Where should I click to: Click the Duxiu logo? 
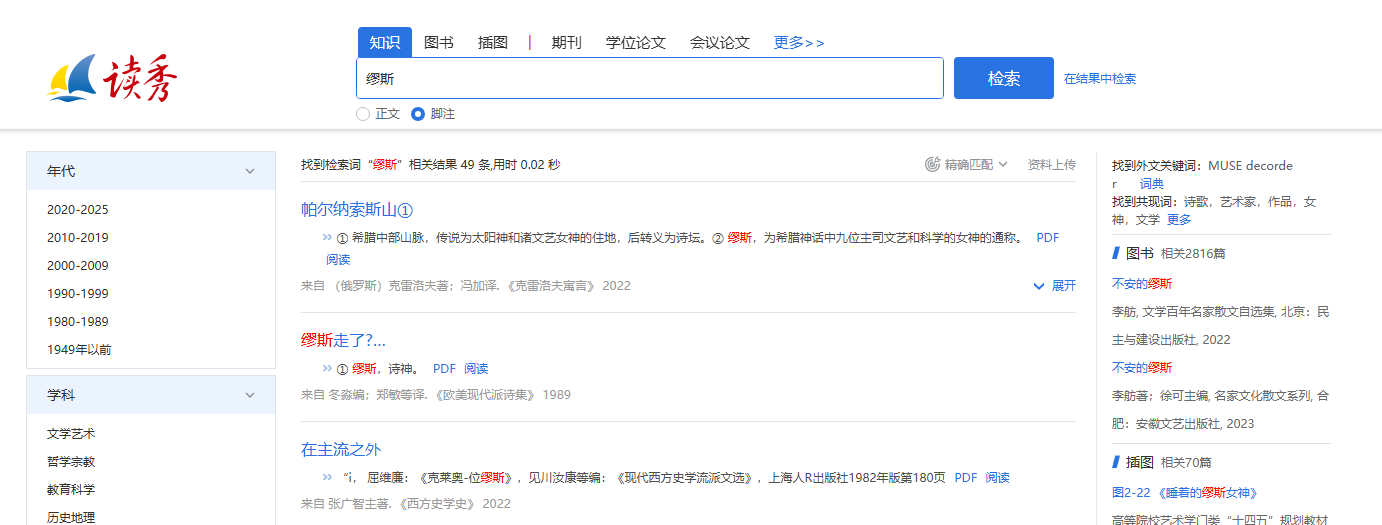coord(112,79)
